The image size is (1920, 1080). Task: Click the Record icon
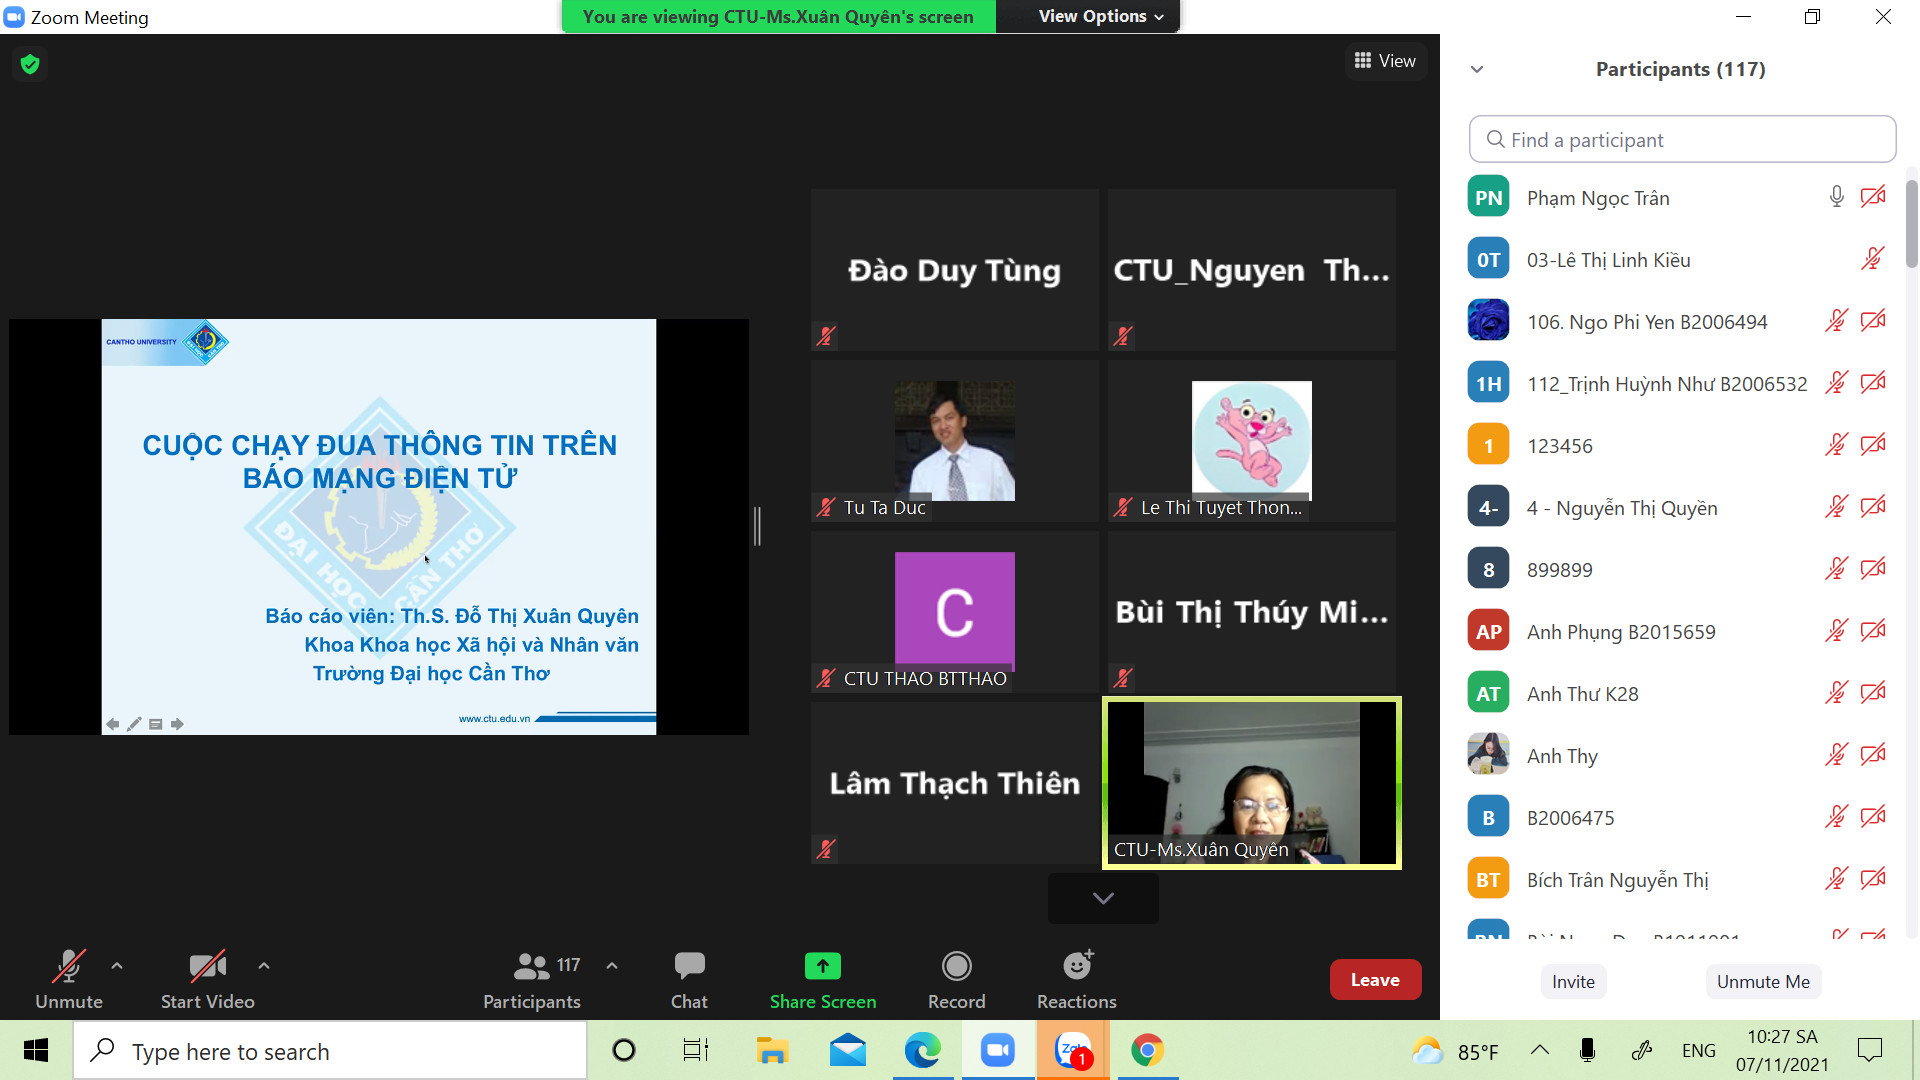(x=956, y=966)
